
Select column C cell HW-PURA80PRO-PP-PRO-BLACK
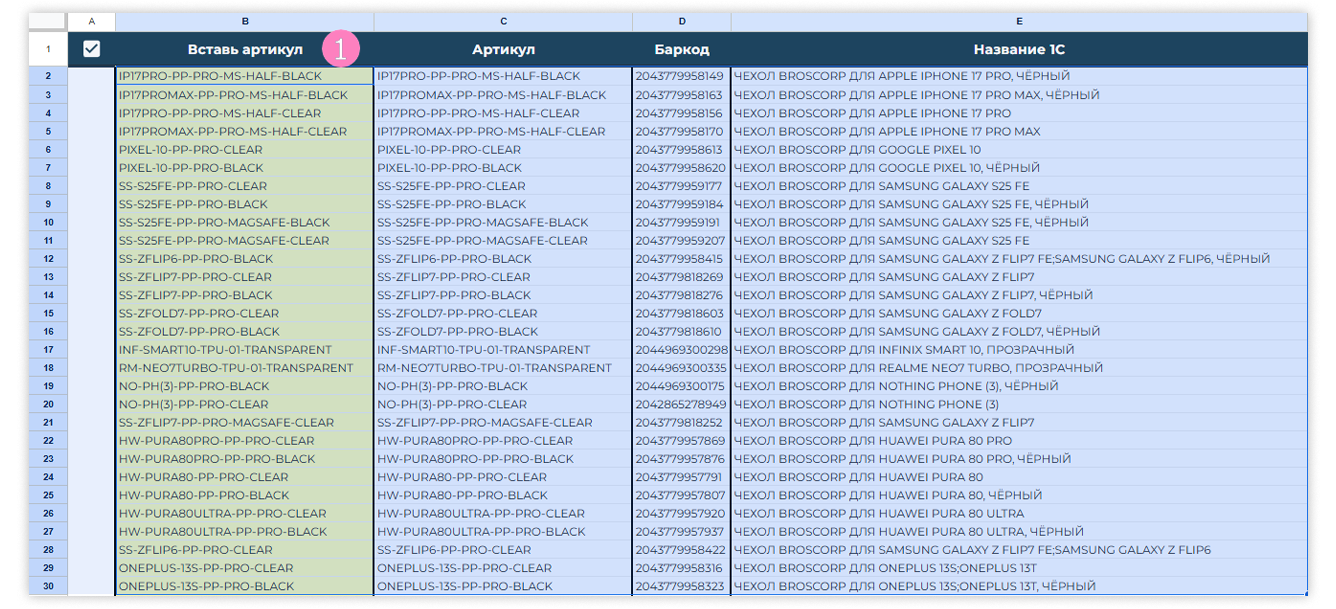503,459
